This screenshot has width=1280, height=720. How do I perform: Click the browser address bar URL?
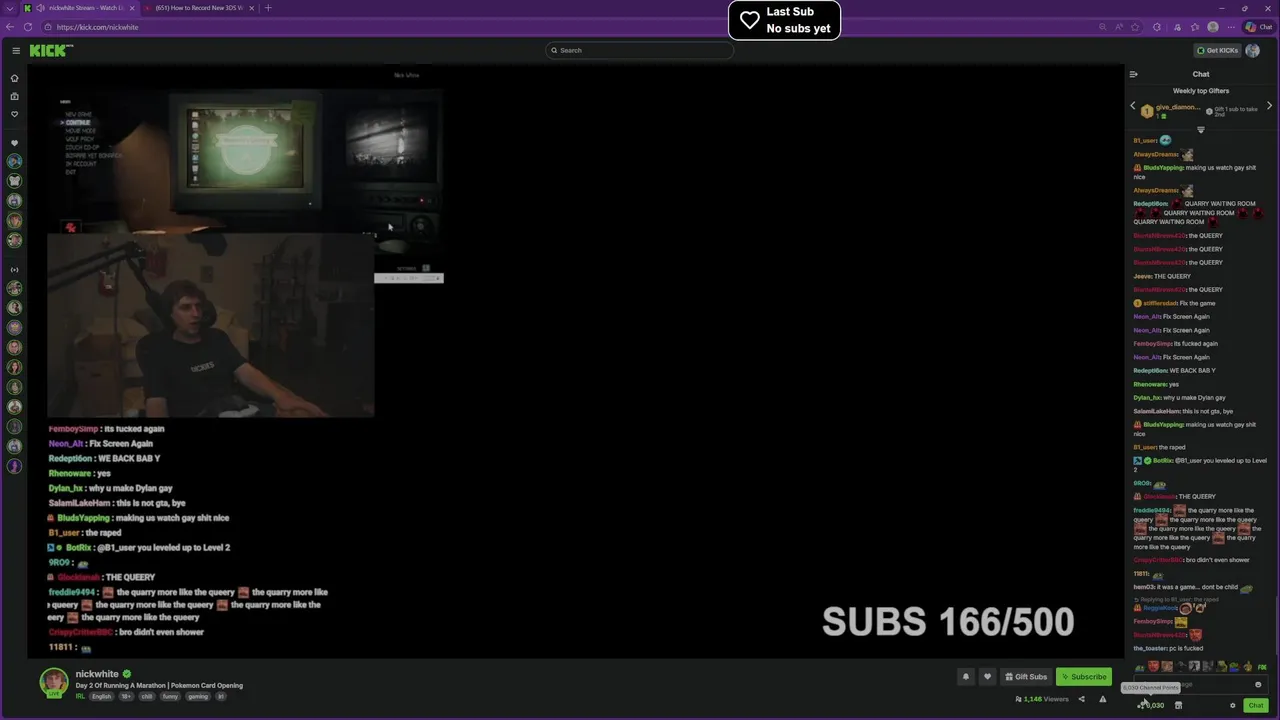click(97, 27)
